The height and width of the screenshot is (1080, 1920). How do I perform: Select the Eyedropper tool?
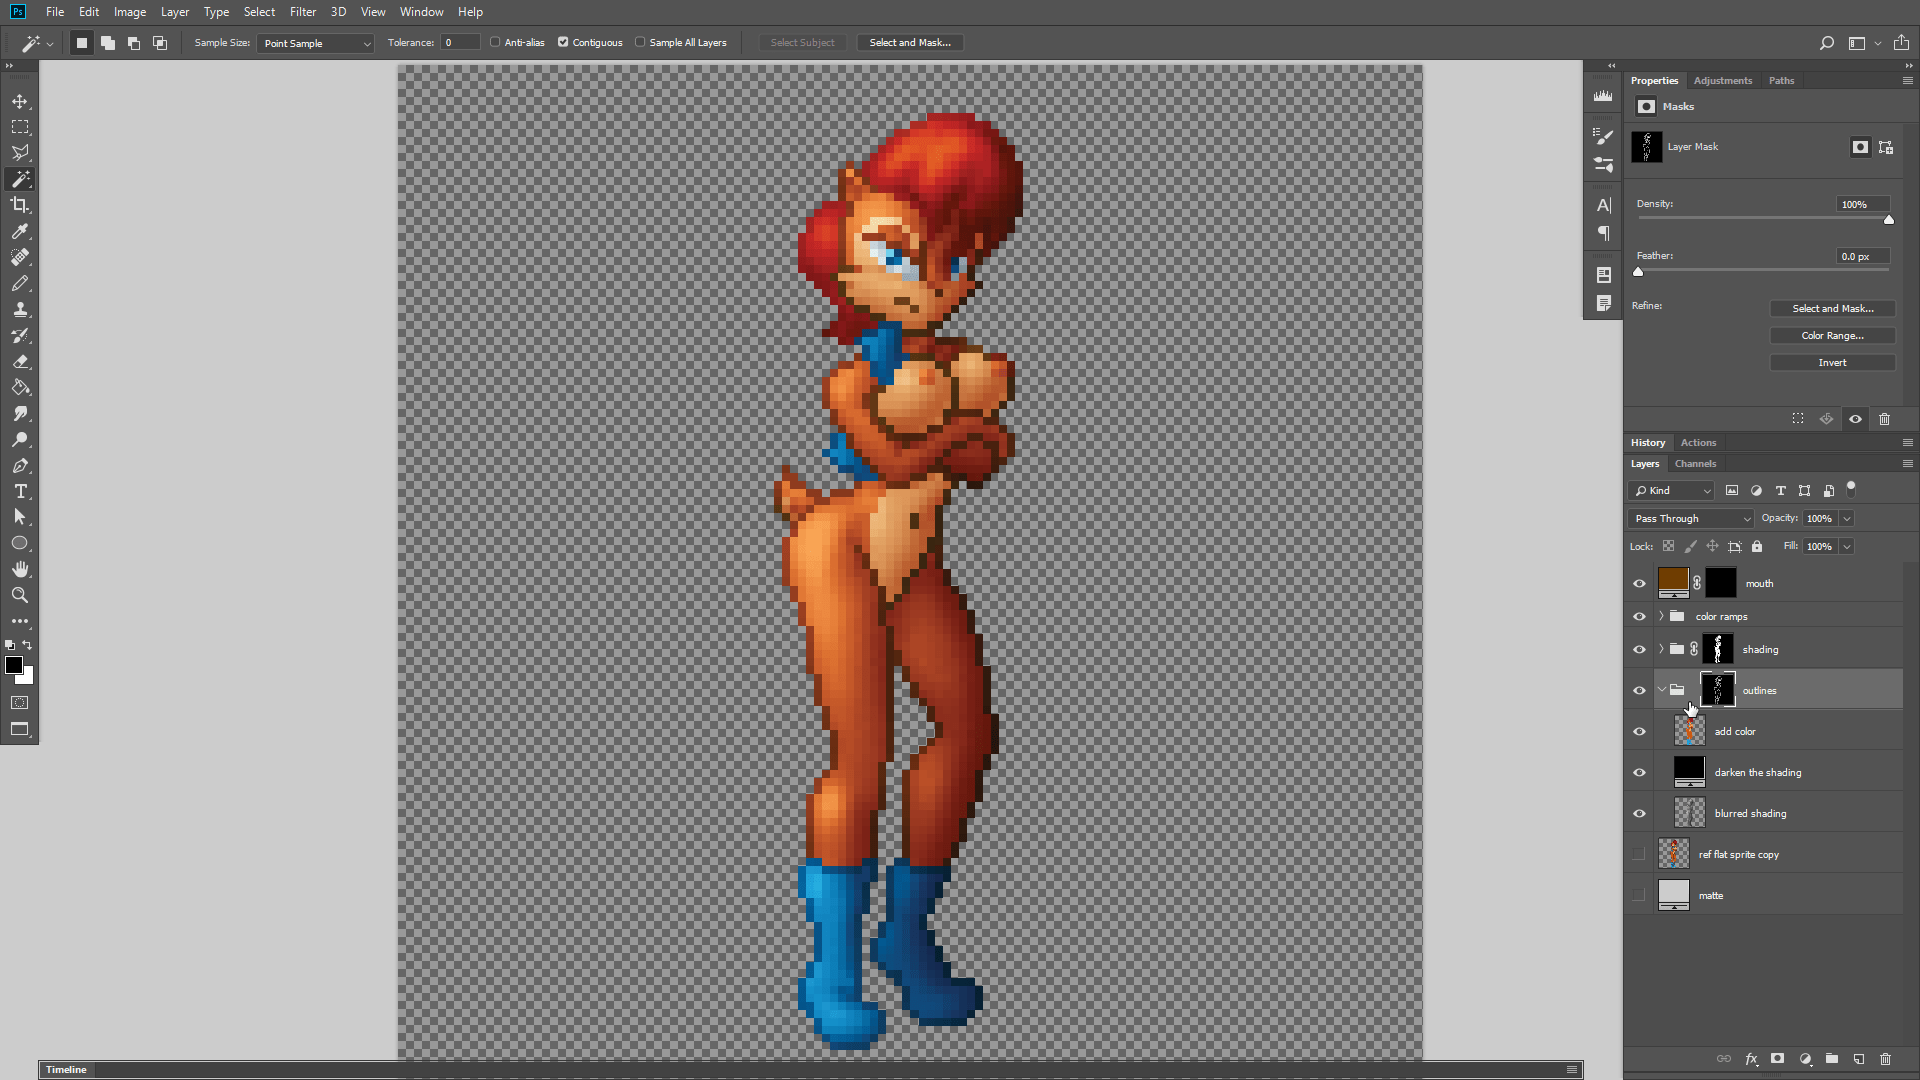click(20, 231)
